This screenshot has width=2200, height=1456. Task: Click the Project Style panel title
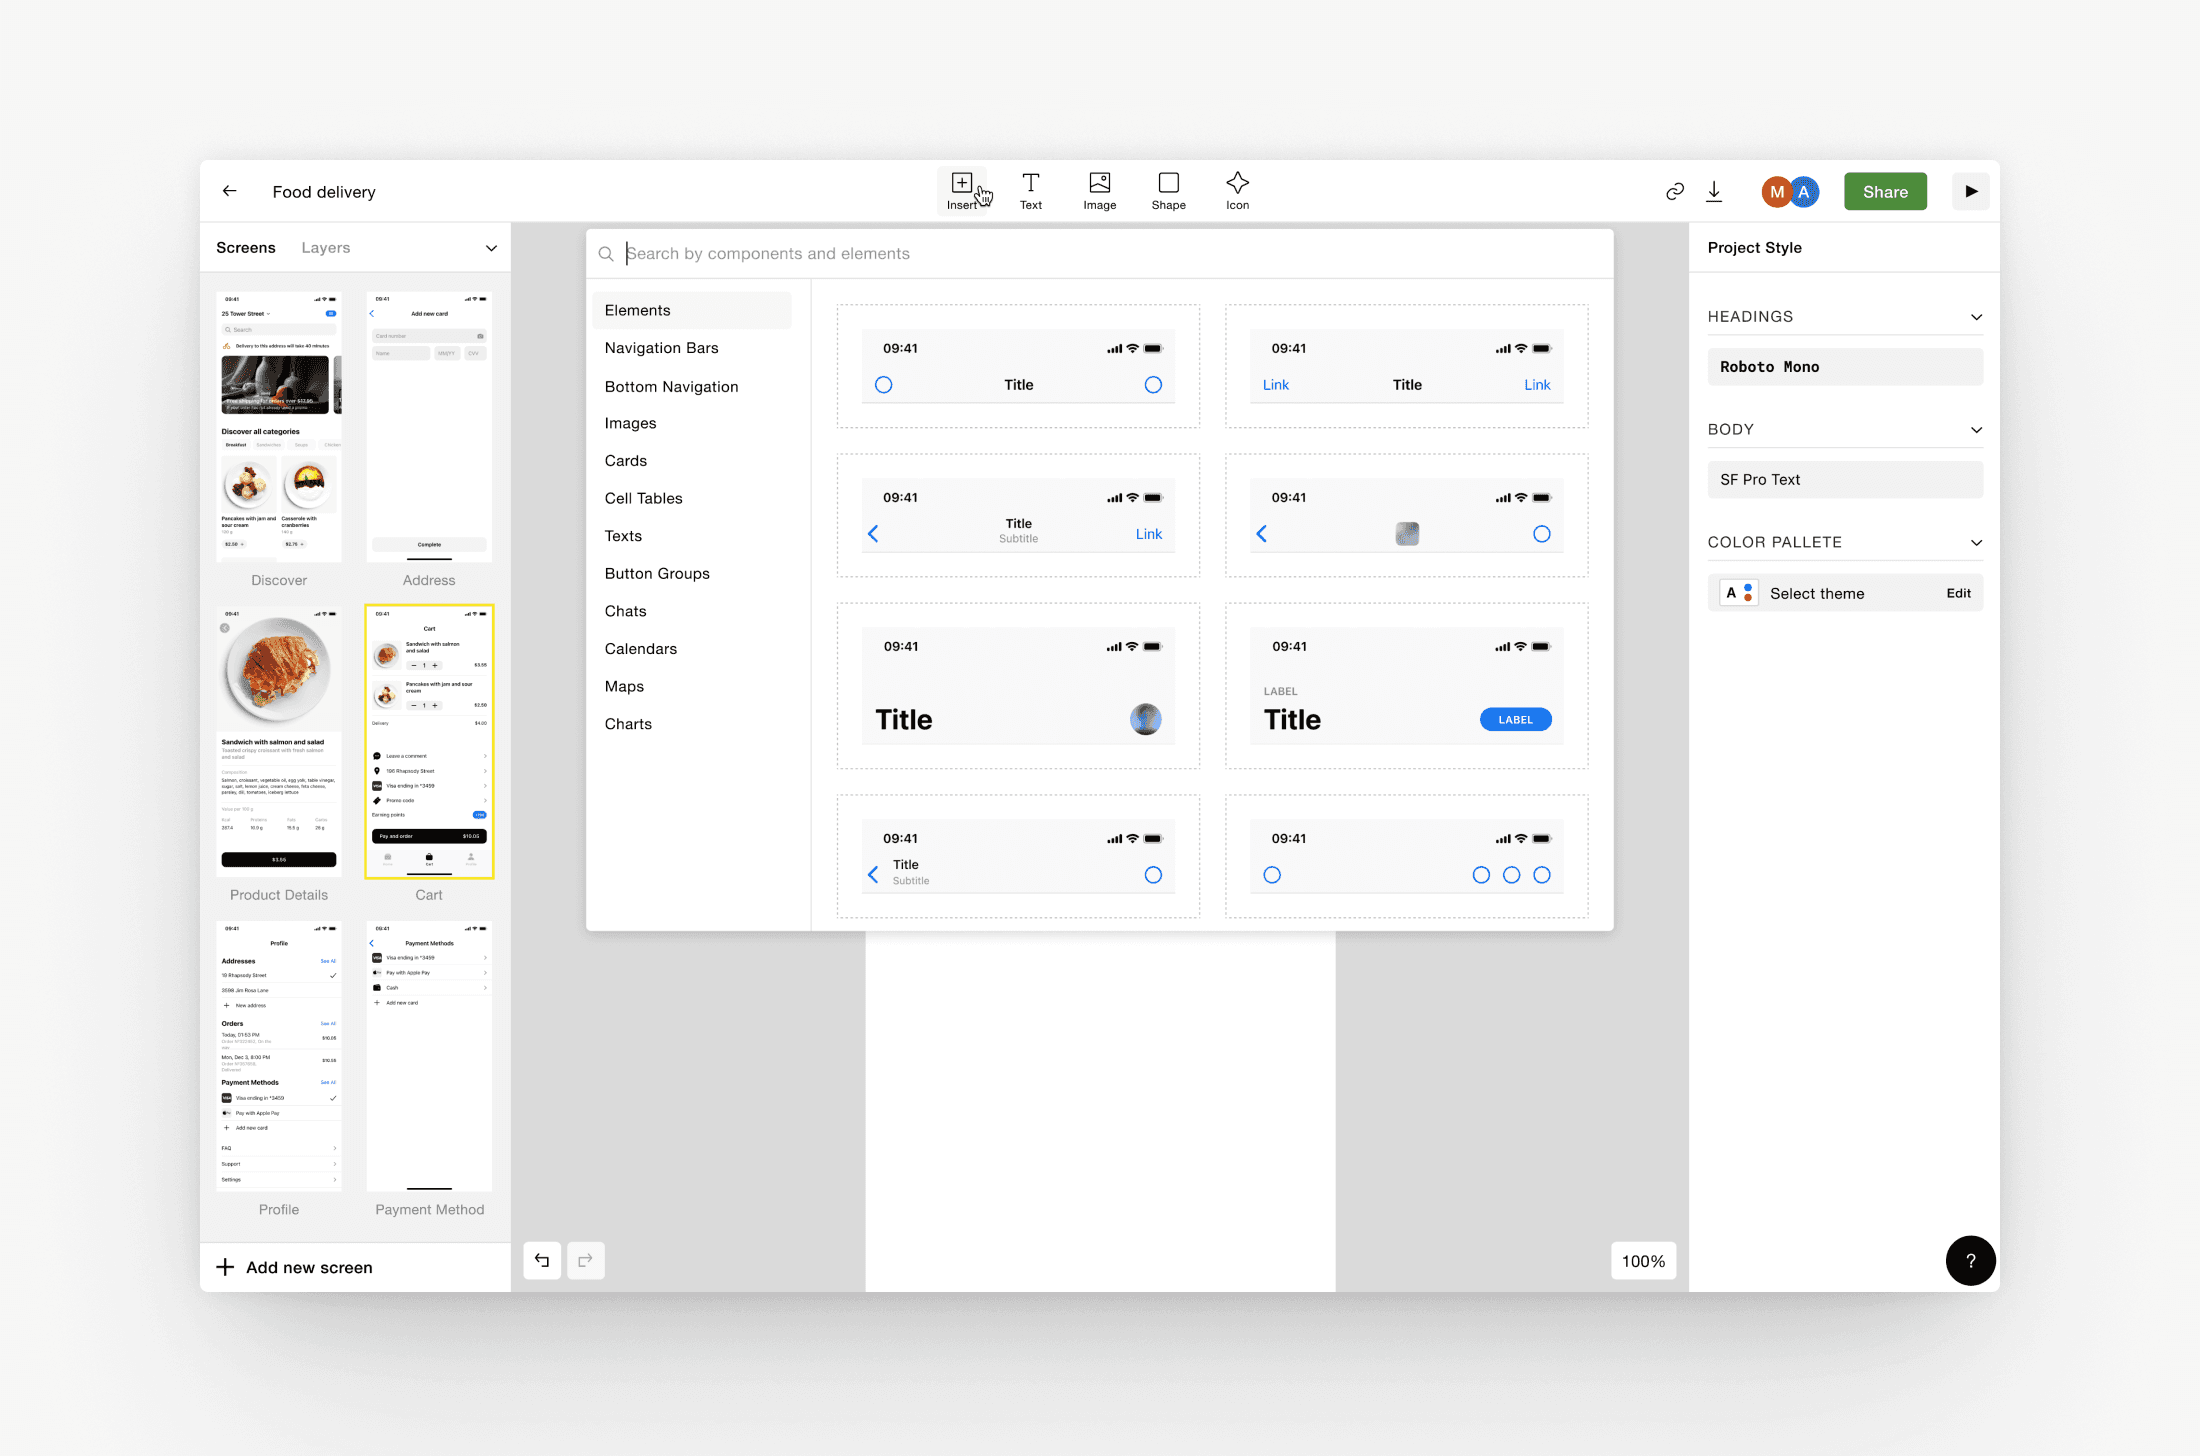tap(1754, 248)
